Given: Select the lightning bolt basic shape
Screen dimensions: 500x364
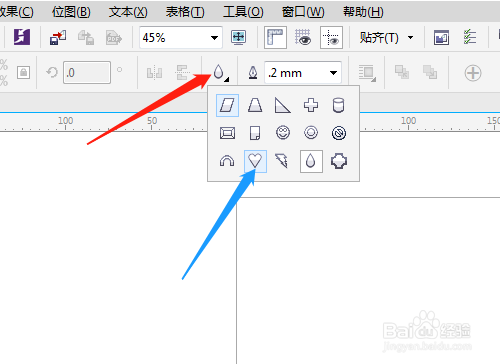Looking at the screenshot, I should [x=282, y=161].
